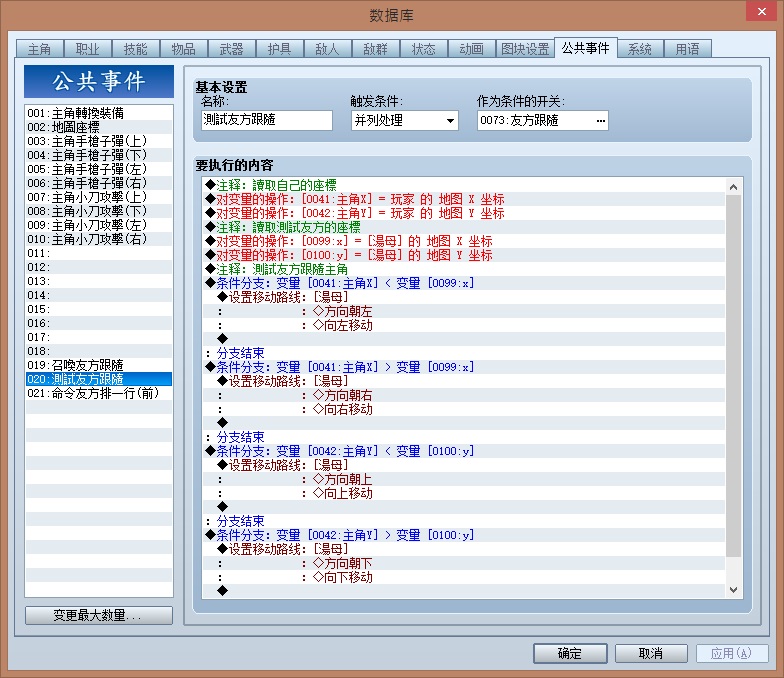This screenshot has width=784, height=678.
Task: Click the vertical scrollbar thumb of event contents
Action: [734, 376]
